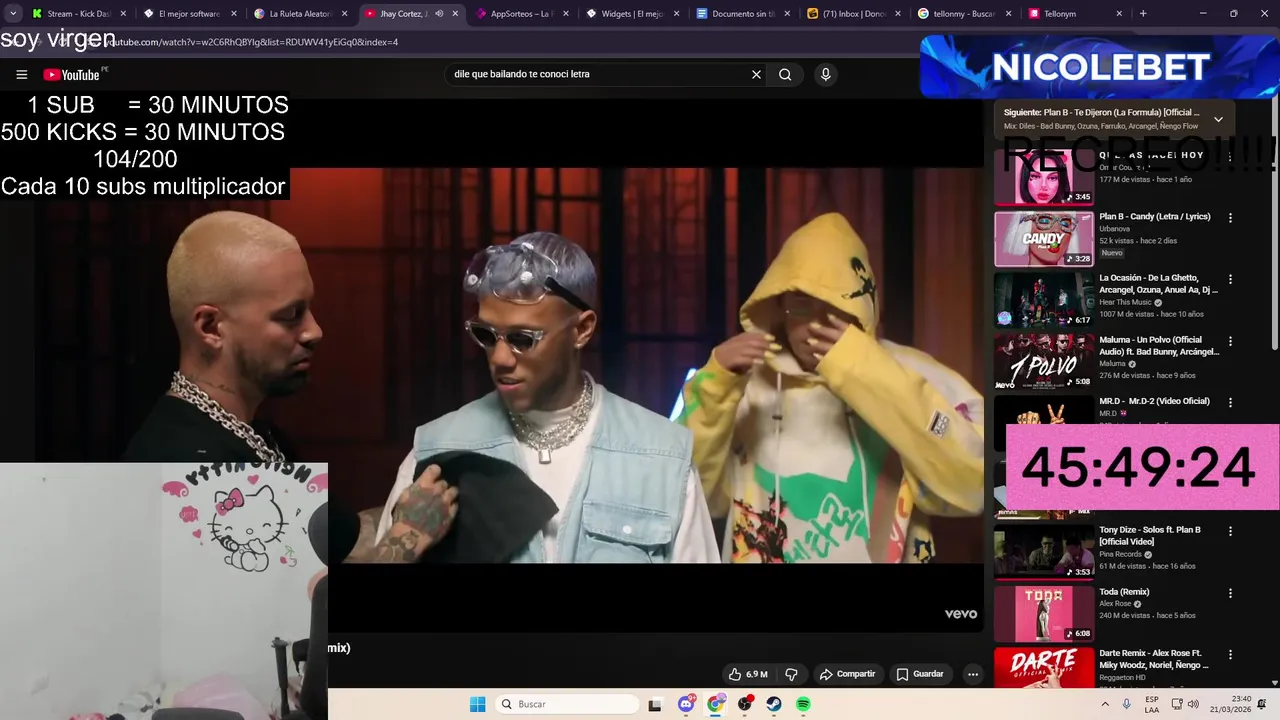Screen dimensions: 1280x720
Task: Run search with the magnifier button
Action: pyautogui.click(x=785, y=74)
